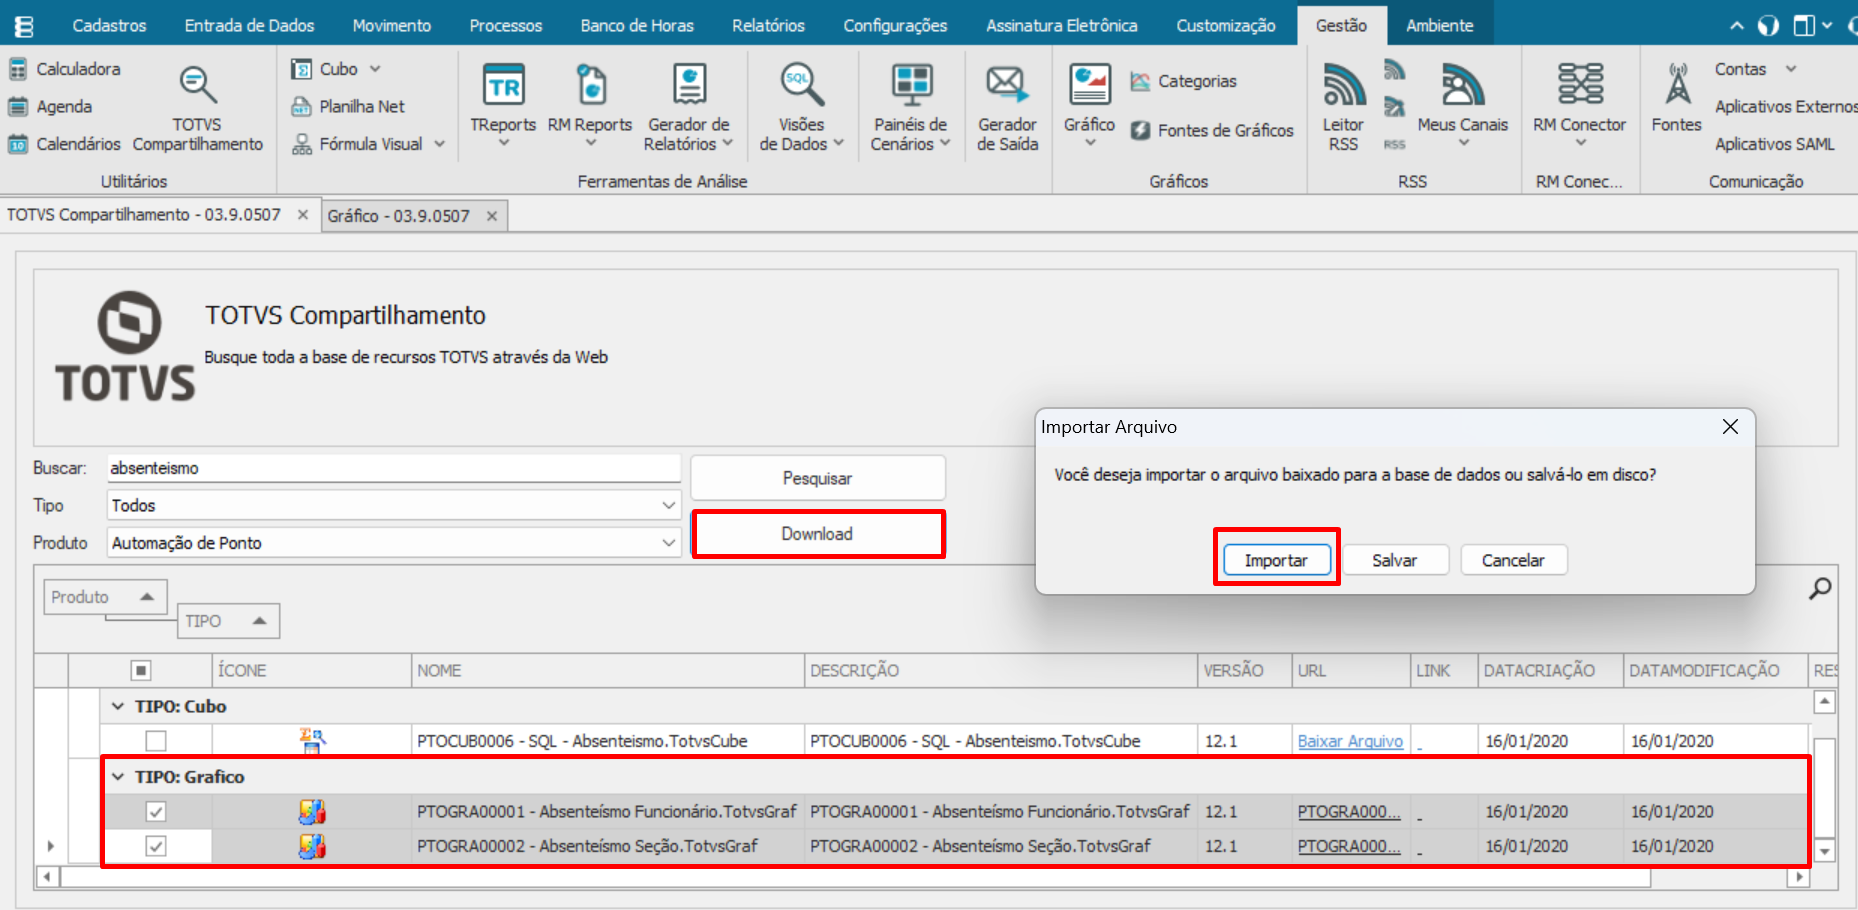Open the Configurações menu
Screen dimensions: 1858x910
(x=895, y=26)
